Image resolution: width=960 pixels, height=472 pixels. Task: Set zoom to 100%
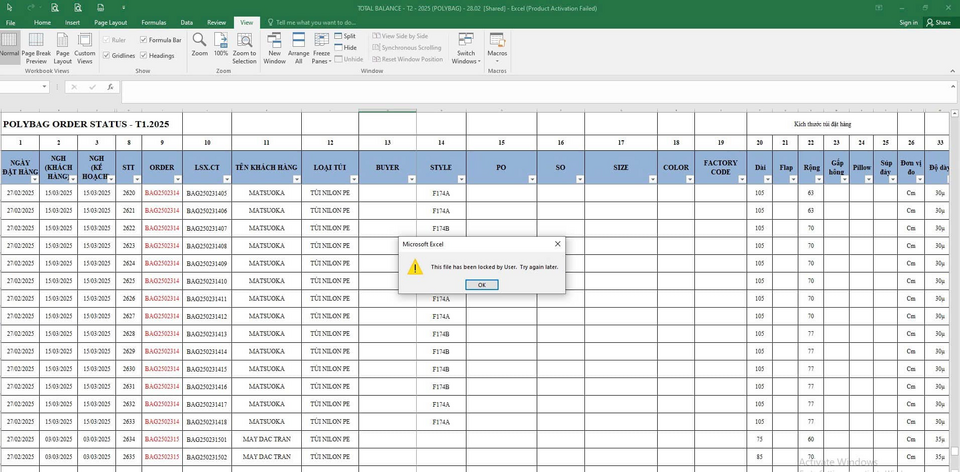click(221, 45)
